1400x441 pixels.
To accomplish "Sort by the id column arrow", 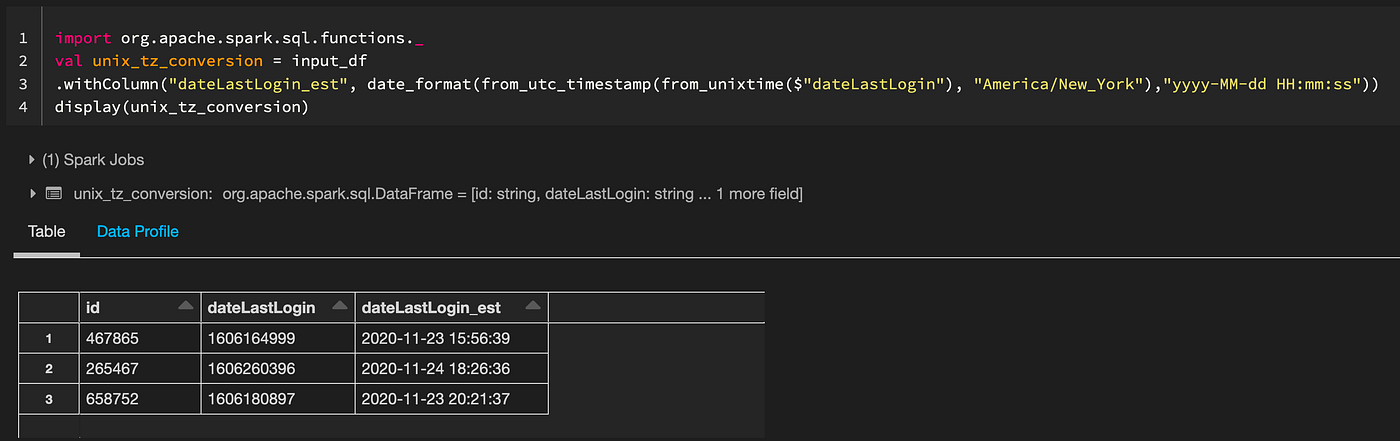I will pyautogui.click(x=185, y=307).
